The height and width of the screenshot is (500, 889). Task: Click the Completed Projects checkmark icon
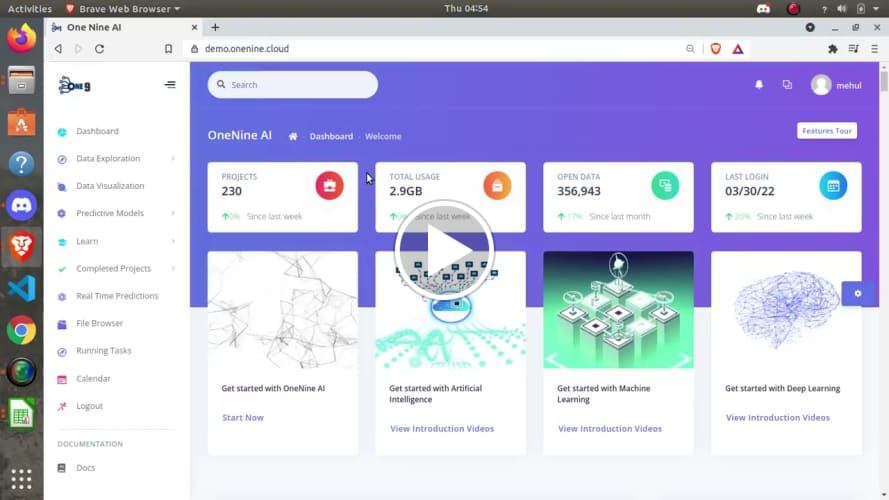(x=62, y=269)
